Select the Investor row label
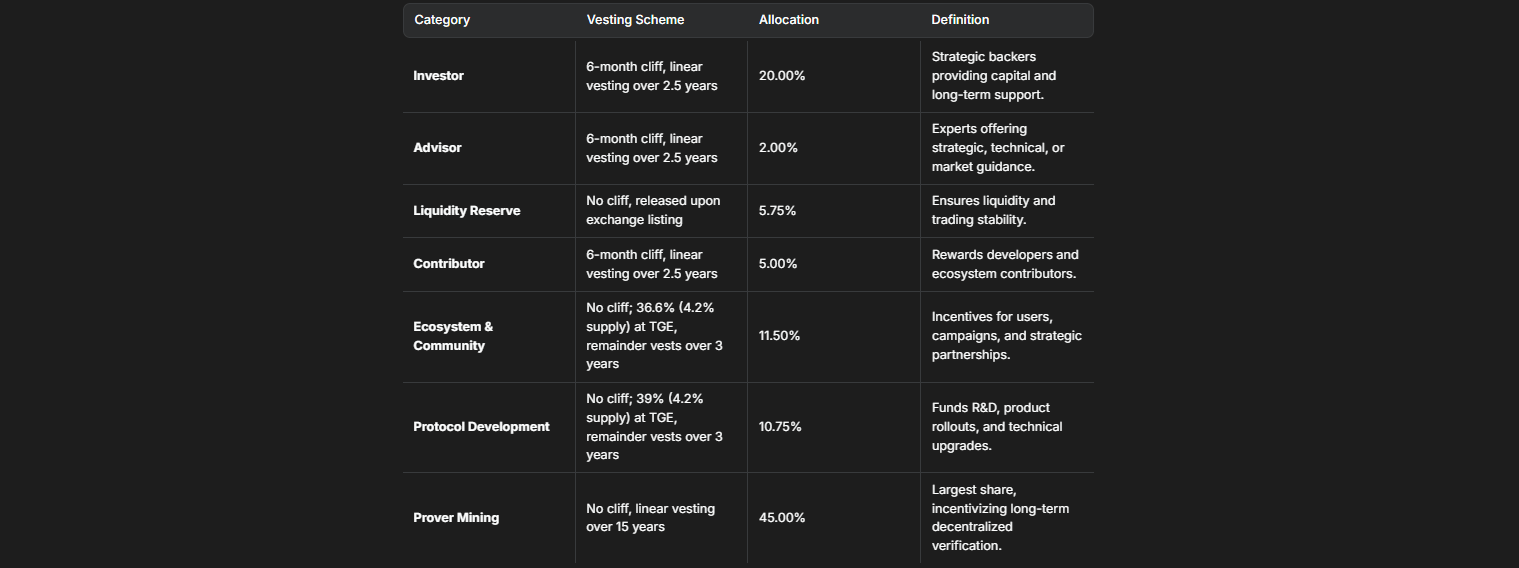This screenshot has width=1519, height=568. click(x=439, y=76)
